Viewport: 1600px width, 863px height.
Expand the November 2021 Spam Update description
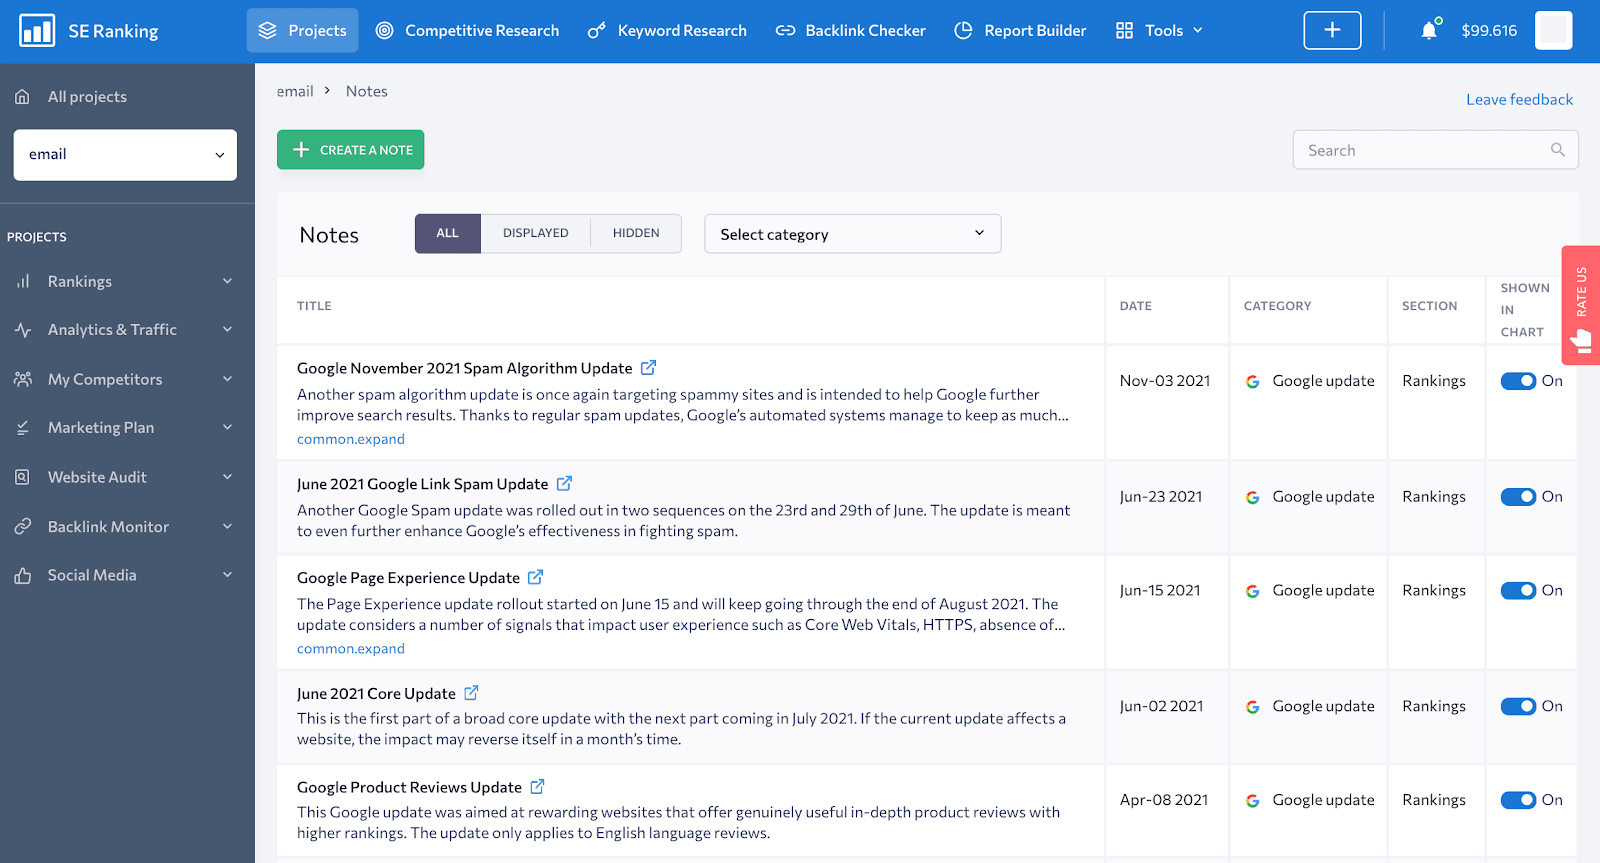pyautogui.click(x=351, y=440)
